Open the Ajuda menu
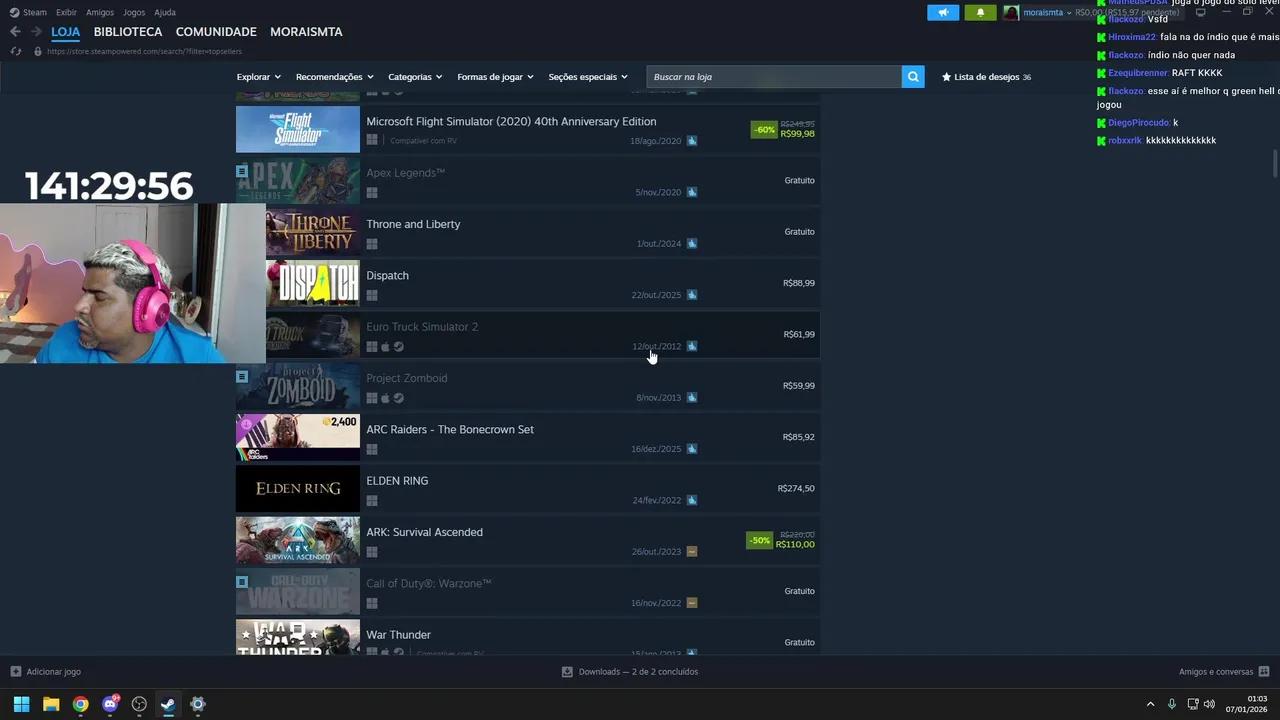Image resolution: width=1280 pixels, height=720 pixels. pos(165,13)
